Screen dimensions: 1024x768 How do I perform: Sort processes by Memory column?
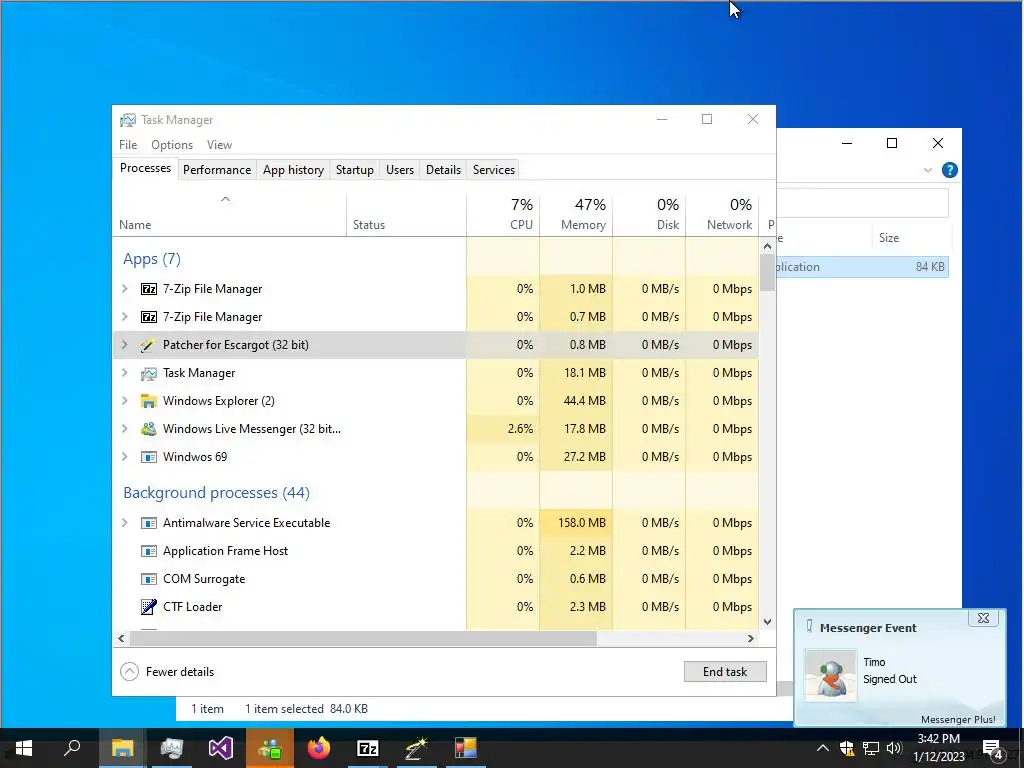click(576, 216)
